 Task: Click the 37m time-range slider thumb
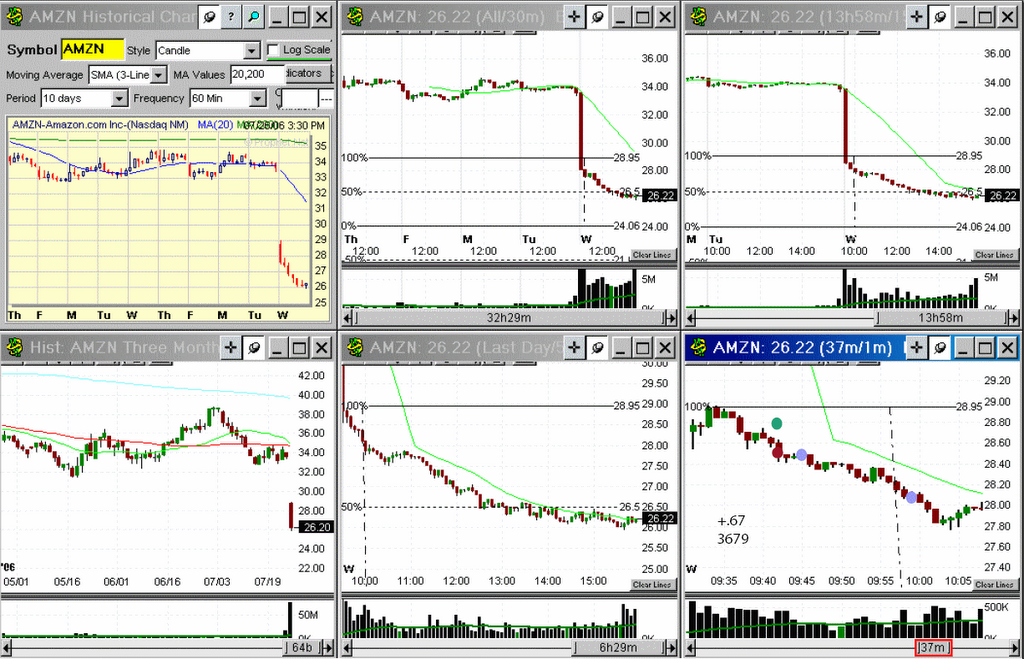[933, 648]
